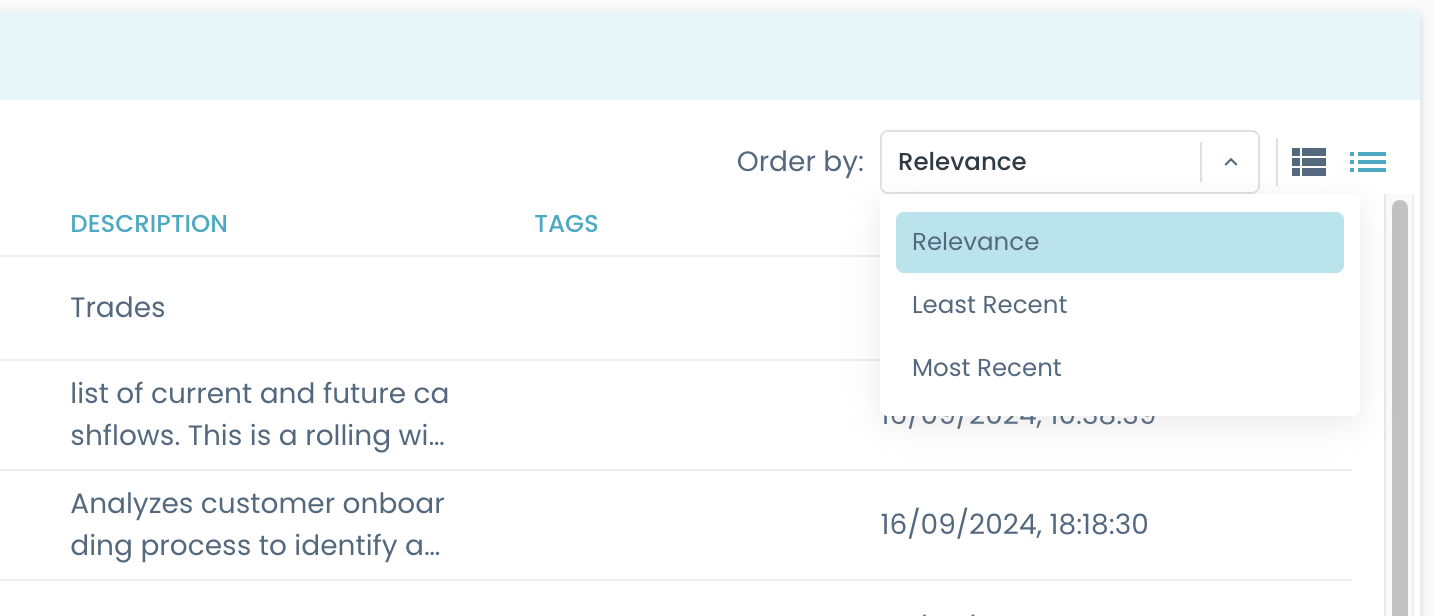The image size is (1434, 616).
Task: Open the customer onboarding analysis entry
Action: 256,524
